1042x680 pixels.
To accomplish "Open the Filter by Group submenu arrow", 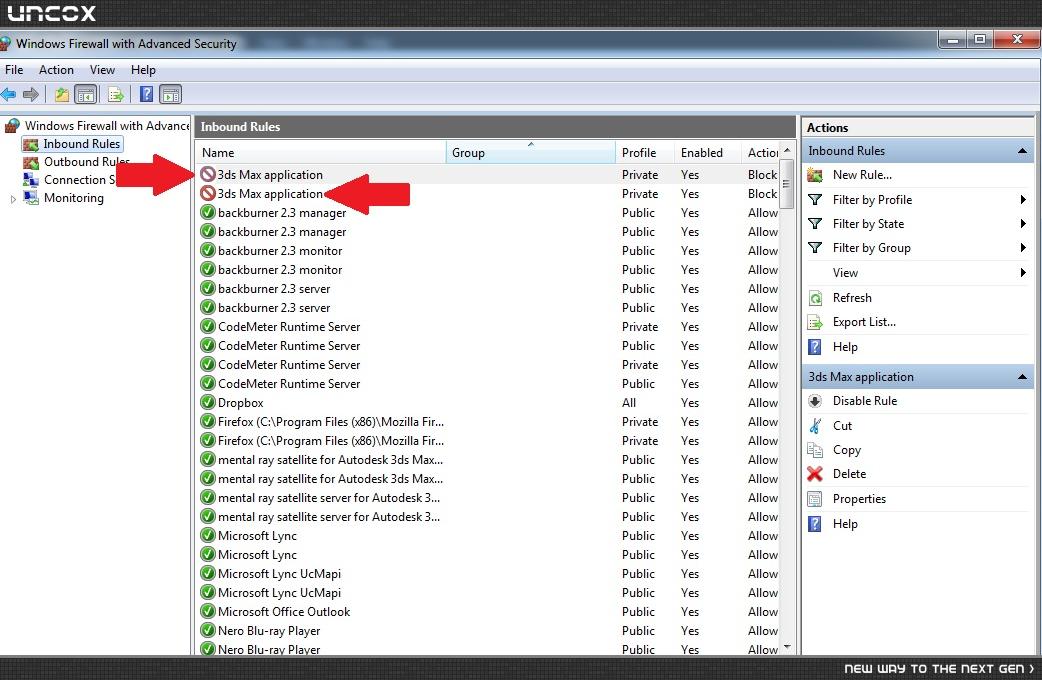I will pyautogui.click(x=1023, y=248).
